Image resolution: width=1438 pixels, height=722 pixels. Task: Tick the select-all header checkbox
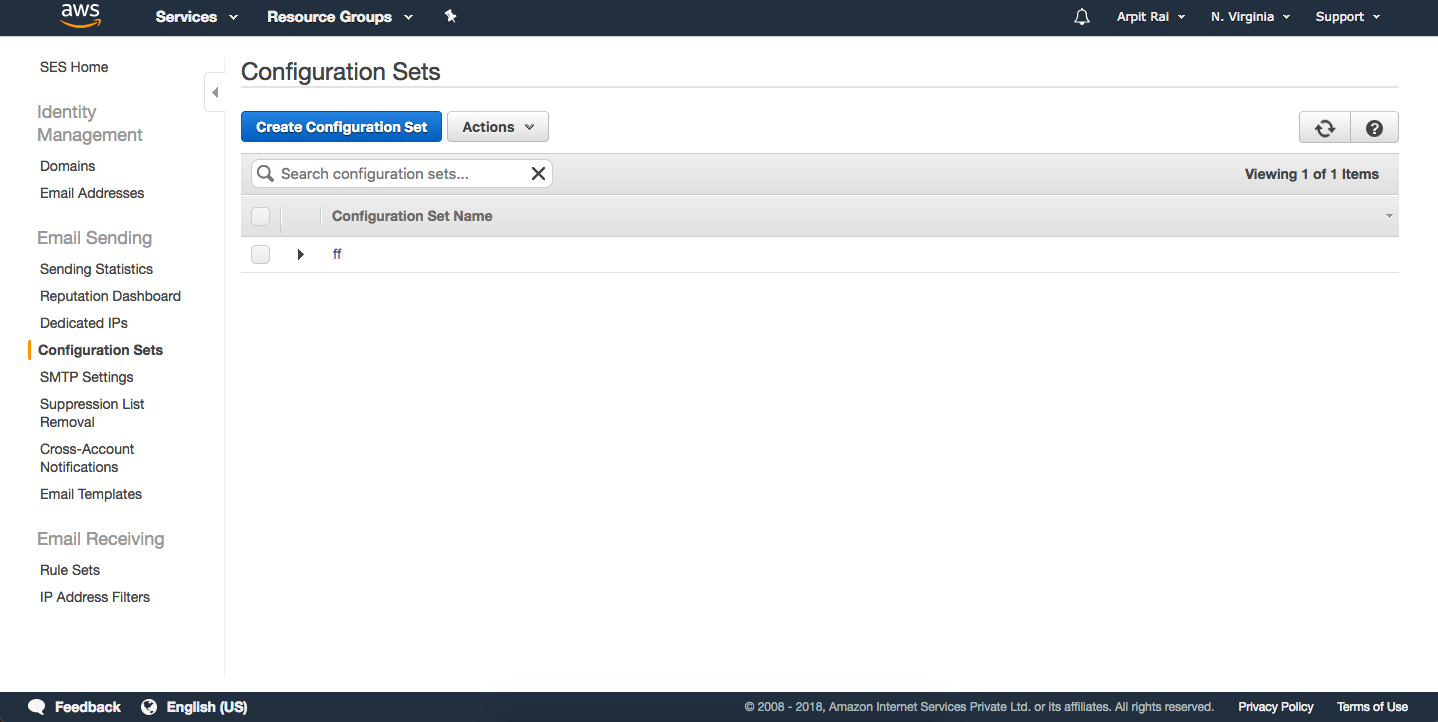click(x=261, y=216)
